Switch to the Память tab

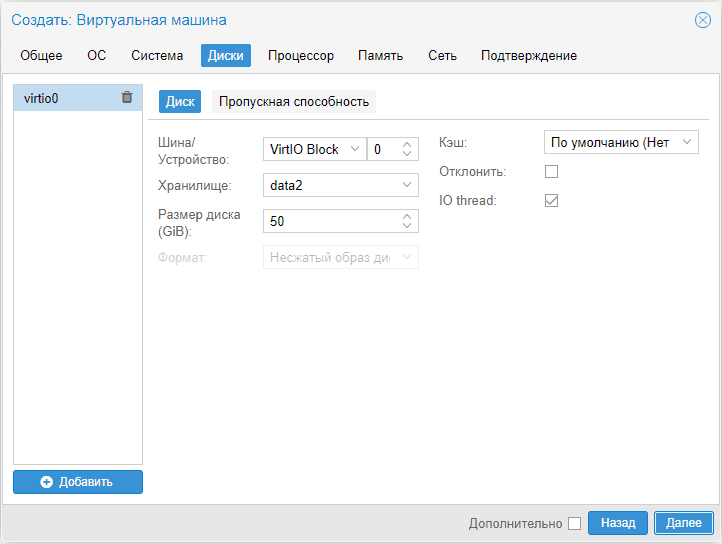click(x=380, y=55)
